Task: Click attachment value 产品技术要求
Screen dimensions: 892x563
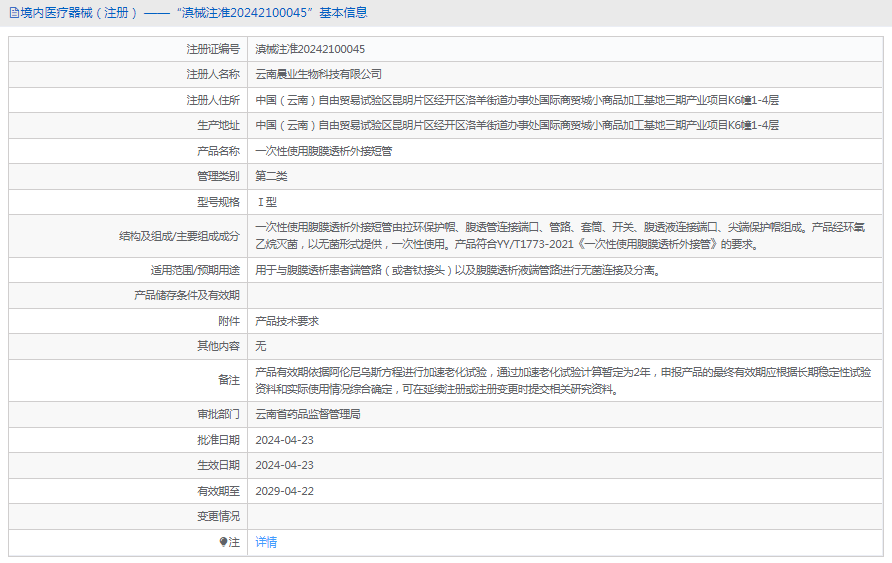Action: tap(287, 321)
